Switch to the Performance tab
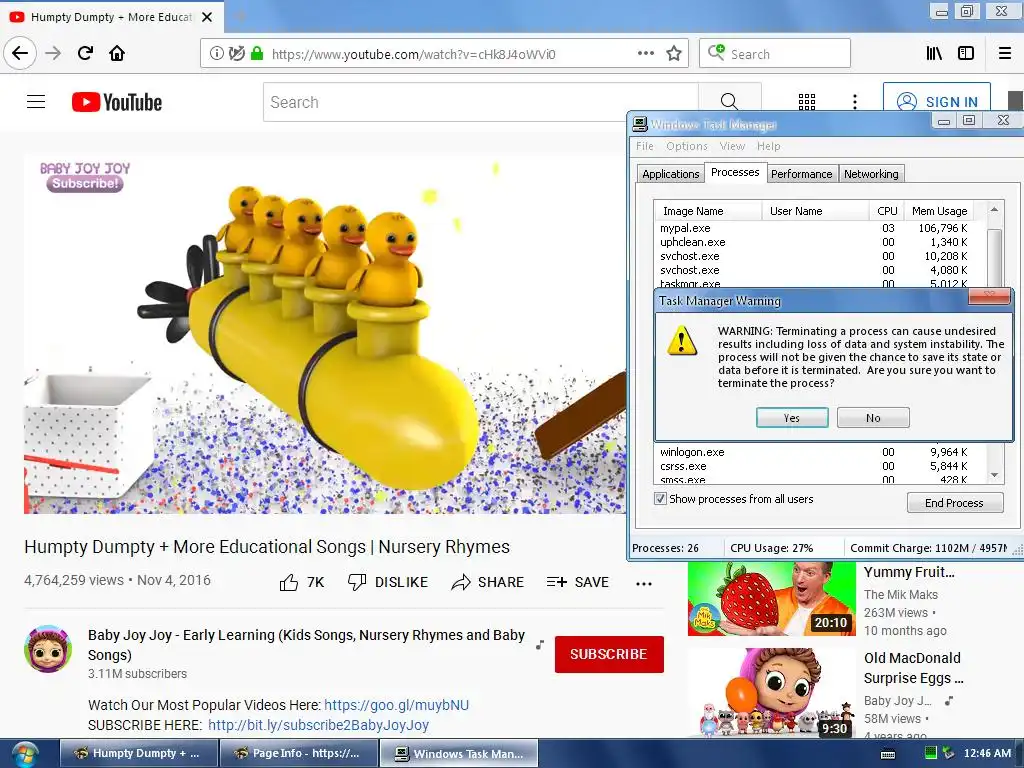Image resolution: width=1024 pixels, height=768 pixels. click(801, 174)
